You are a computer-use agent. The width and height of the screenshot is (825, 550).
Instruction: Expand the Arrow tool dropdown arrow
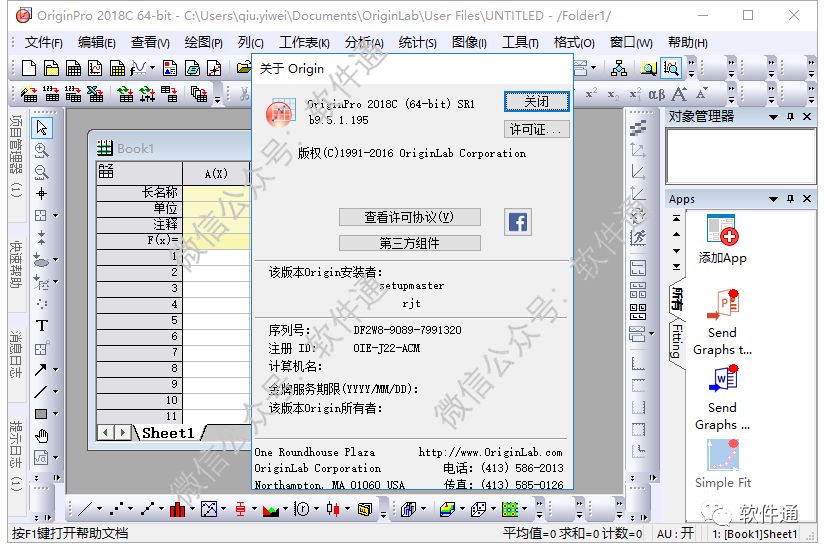(55, 369)
